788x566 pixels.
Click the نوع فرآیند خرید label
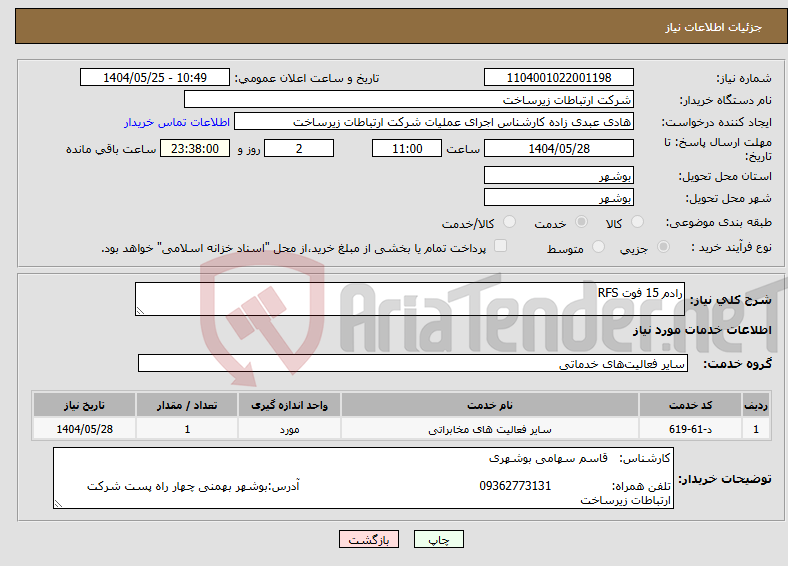coord(732,247)
